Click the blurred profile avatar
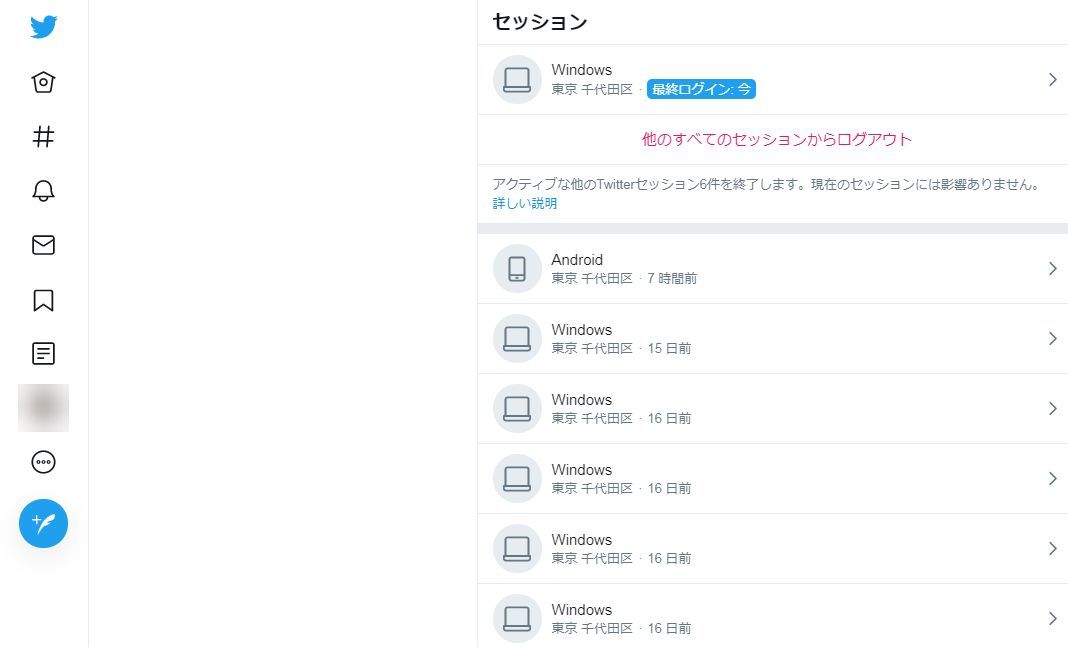1068x647 pixels. (43, 408)
